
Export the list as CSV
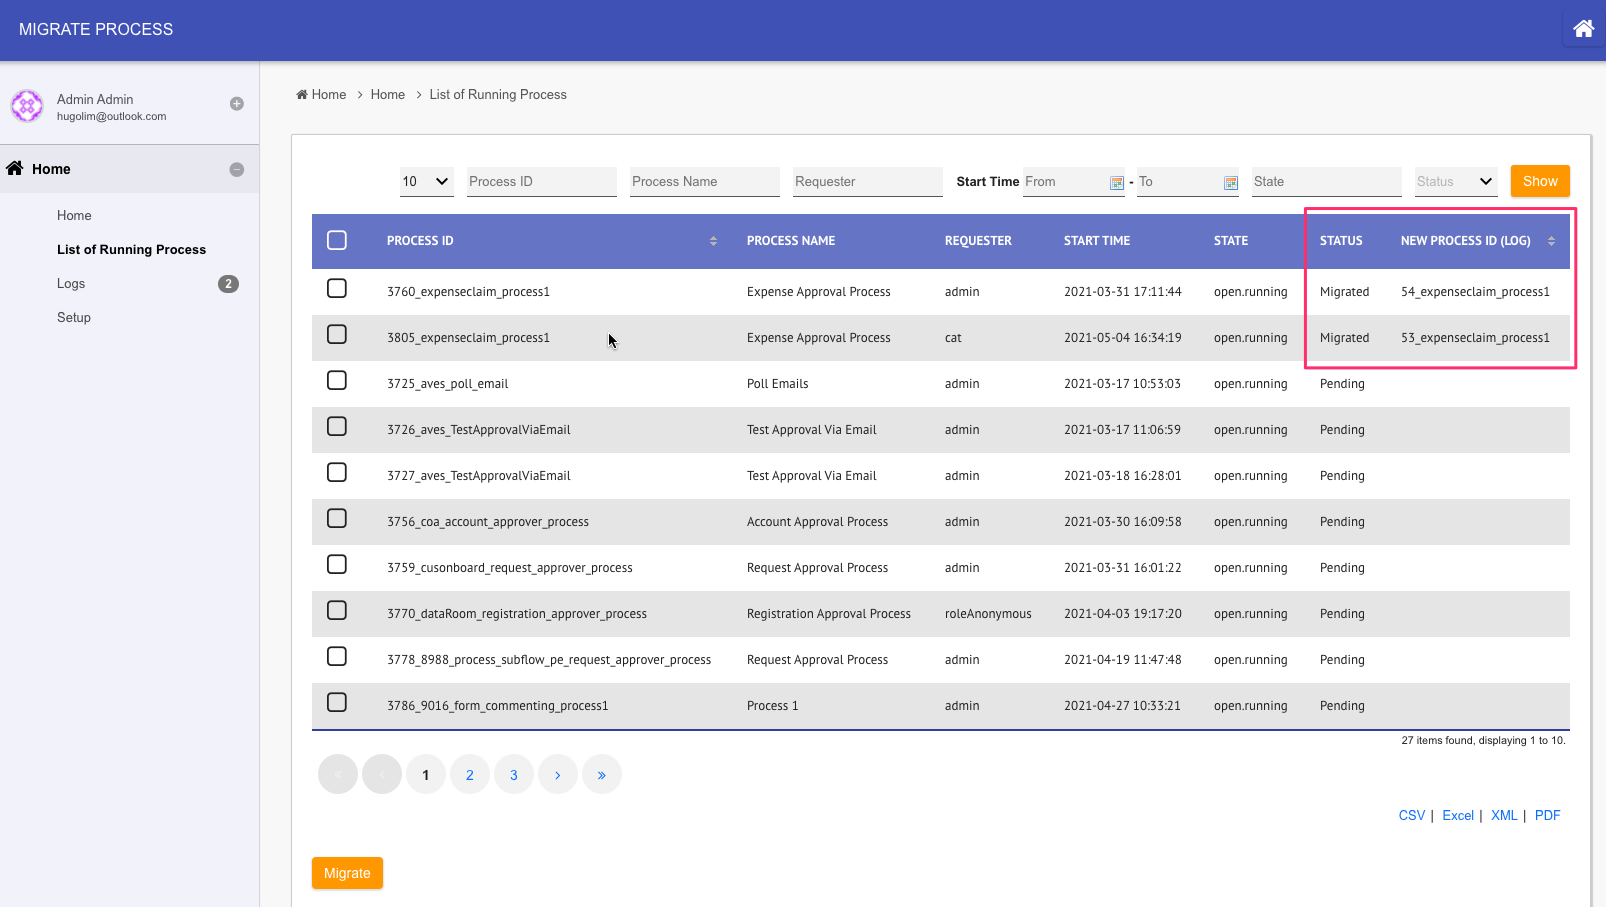(1411, 816)
